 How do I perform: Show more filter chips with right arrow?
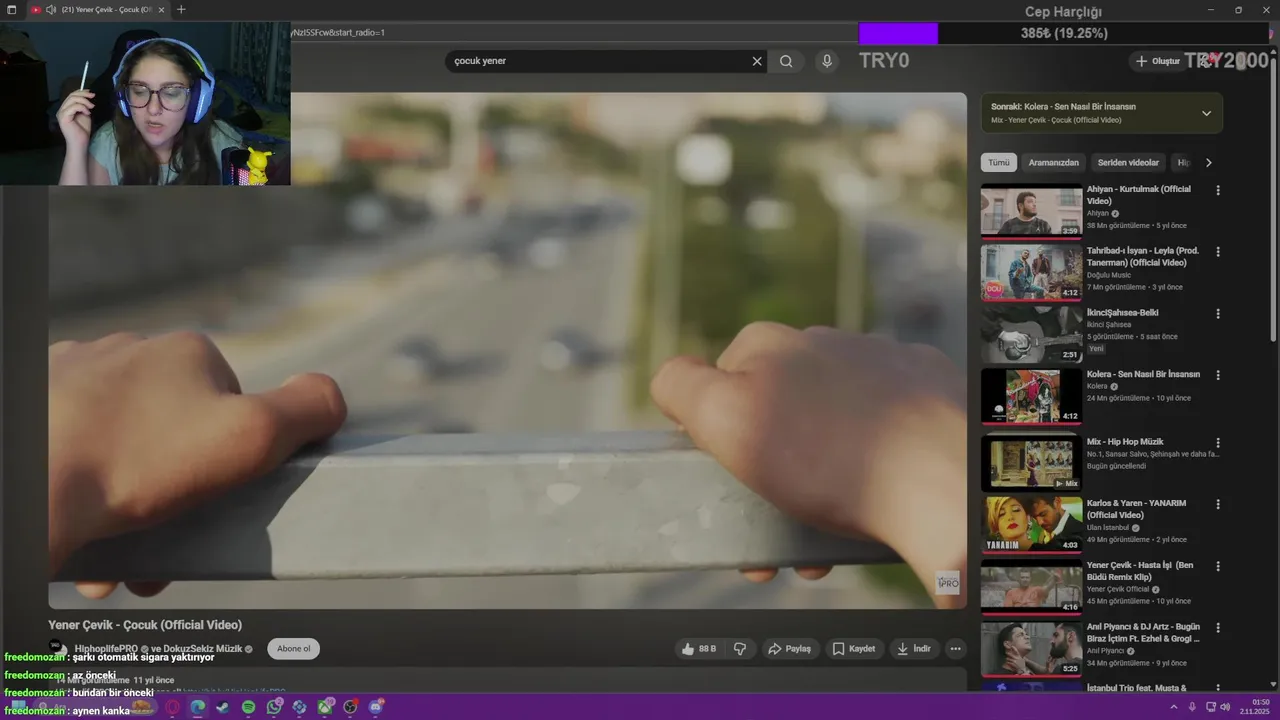pyautogui.click(x=1208, y=163)
